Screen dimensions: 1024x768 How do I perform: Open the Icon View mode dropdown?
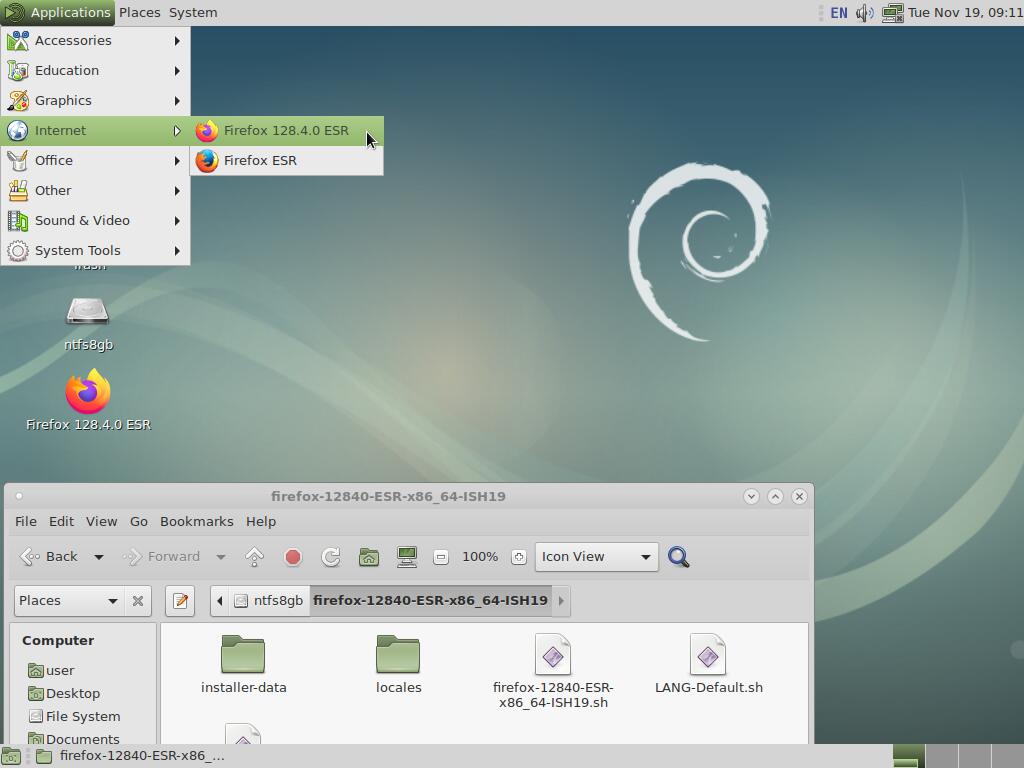[596, 557]
